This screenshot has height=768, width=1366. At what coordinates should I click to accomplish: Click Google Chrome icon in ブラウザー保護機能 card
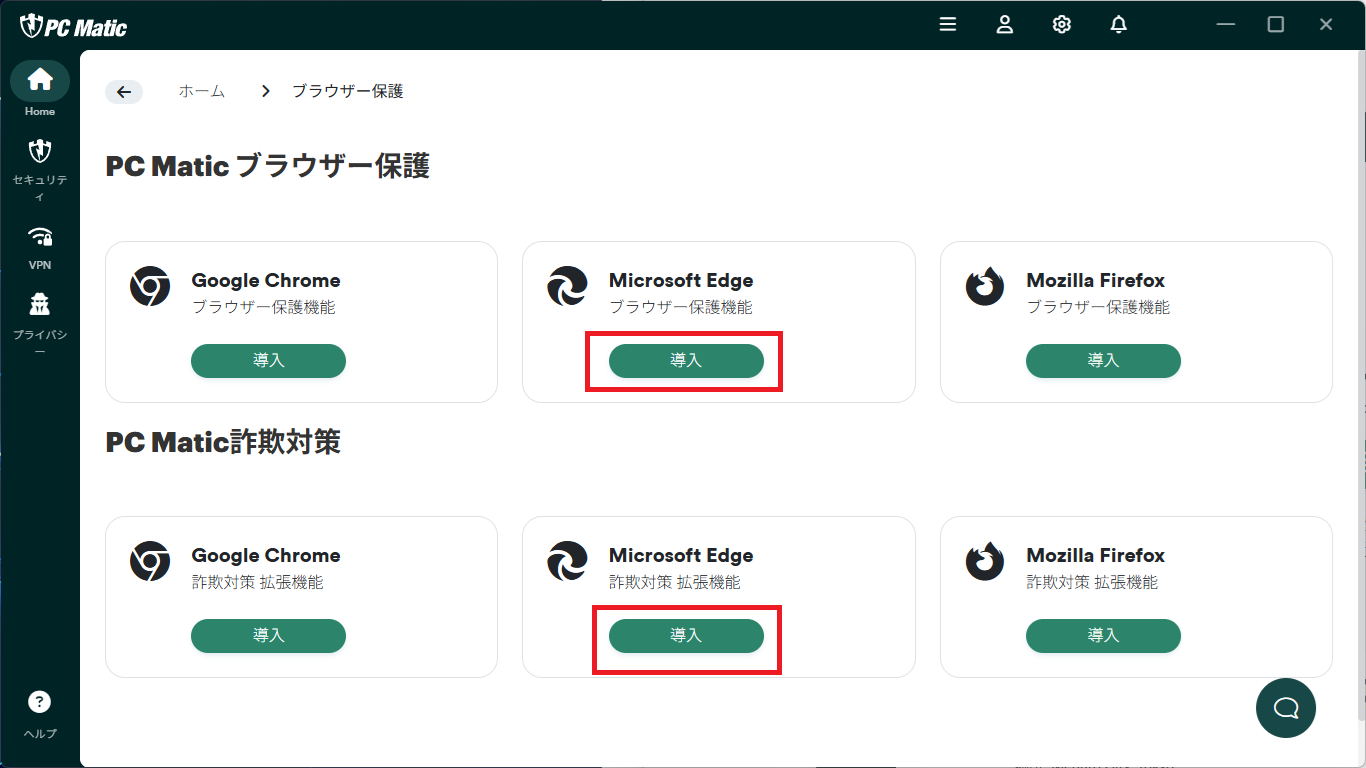pos(150,287)
